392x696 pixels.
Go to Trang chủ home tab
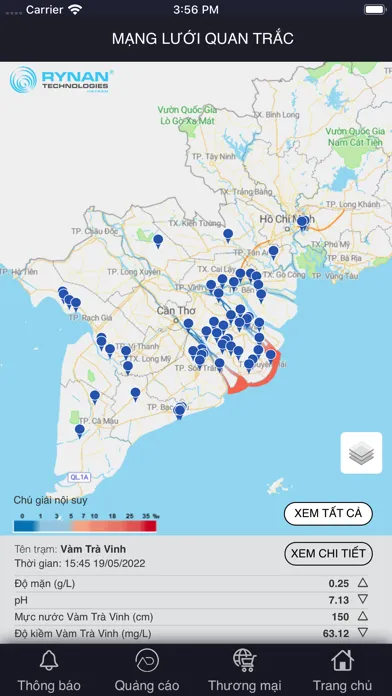click(x=342, y=670)
